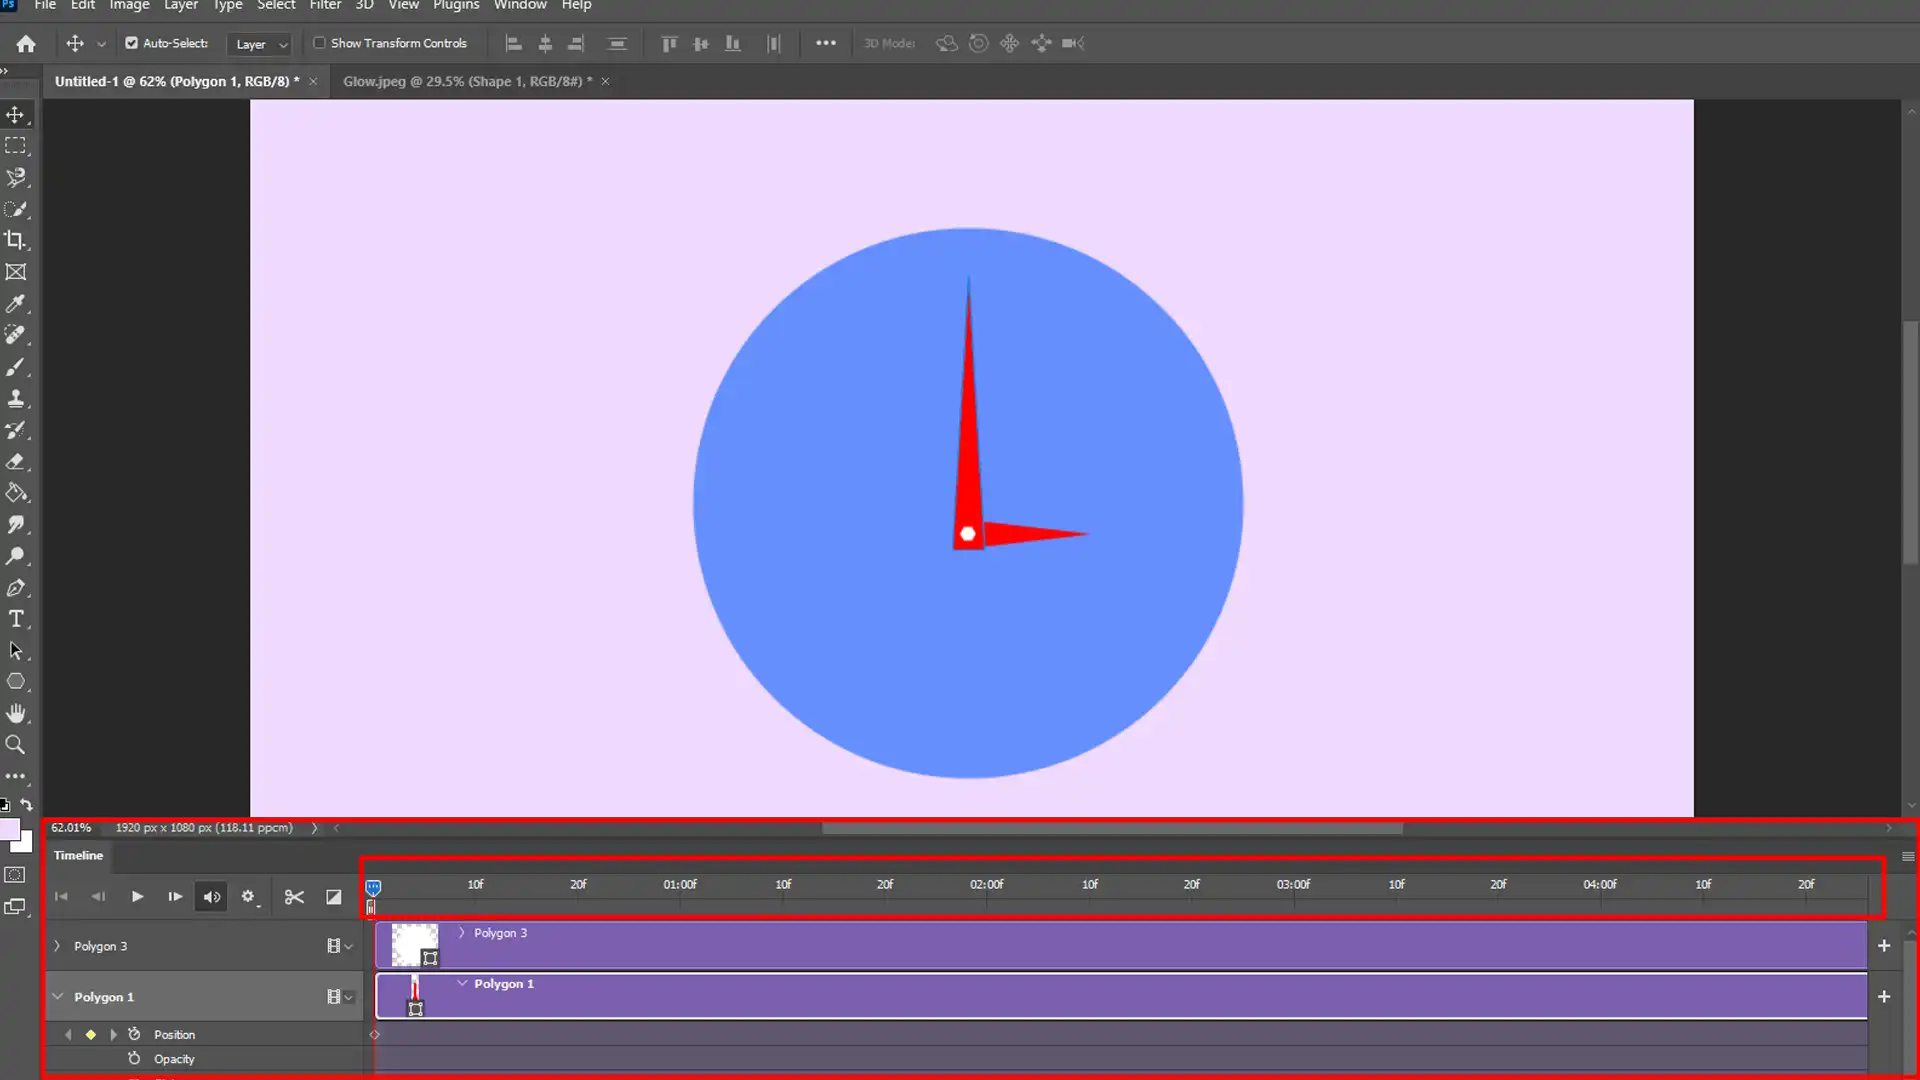Select the Quick Selection tool
Screen dimensions: 1920x1080
click(16, 209)
